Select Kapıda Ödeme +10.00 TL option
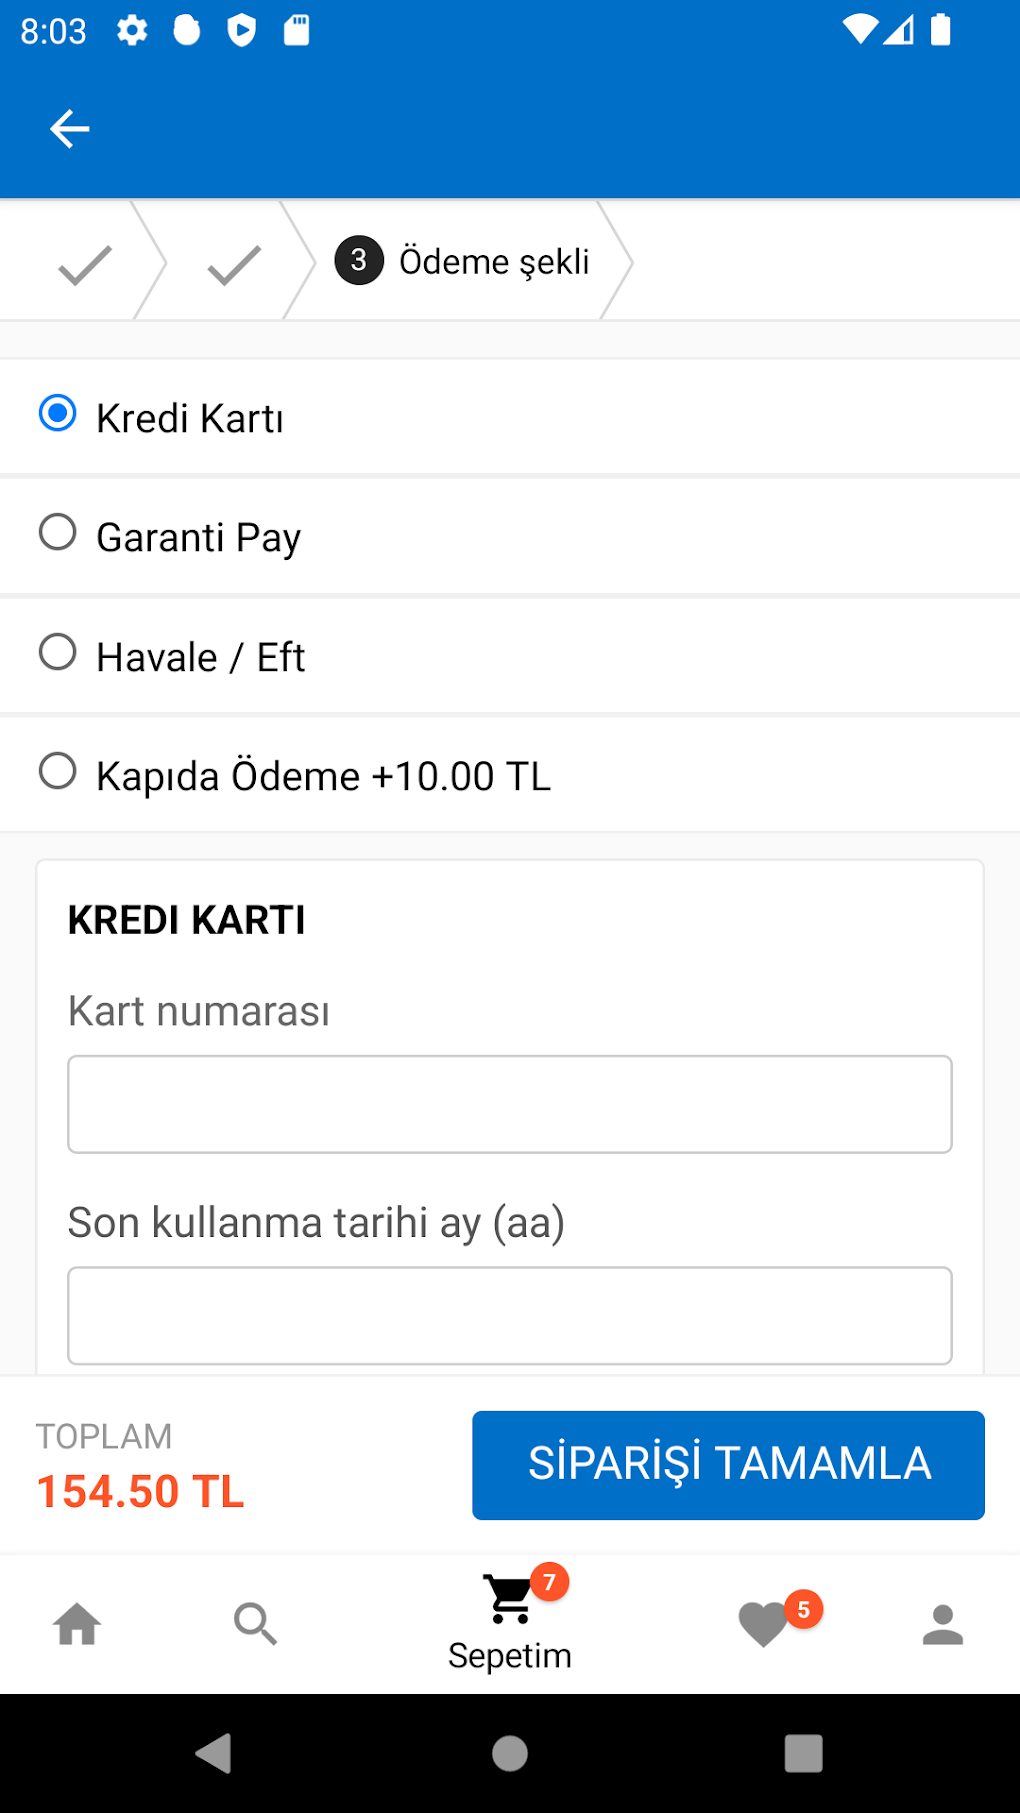 coord(58,772)
